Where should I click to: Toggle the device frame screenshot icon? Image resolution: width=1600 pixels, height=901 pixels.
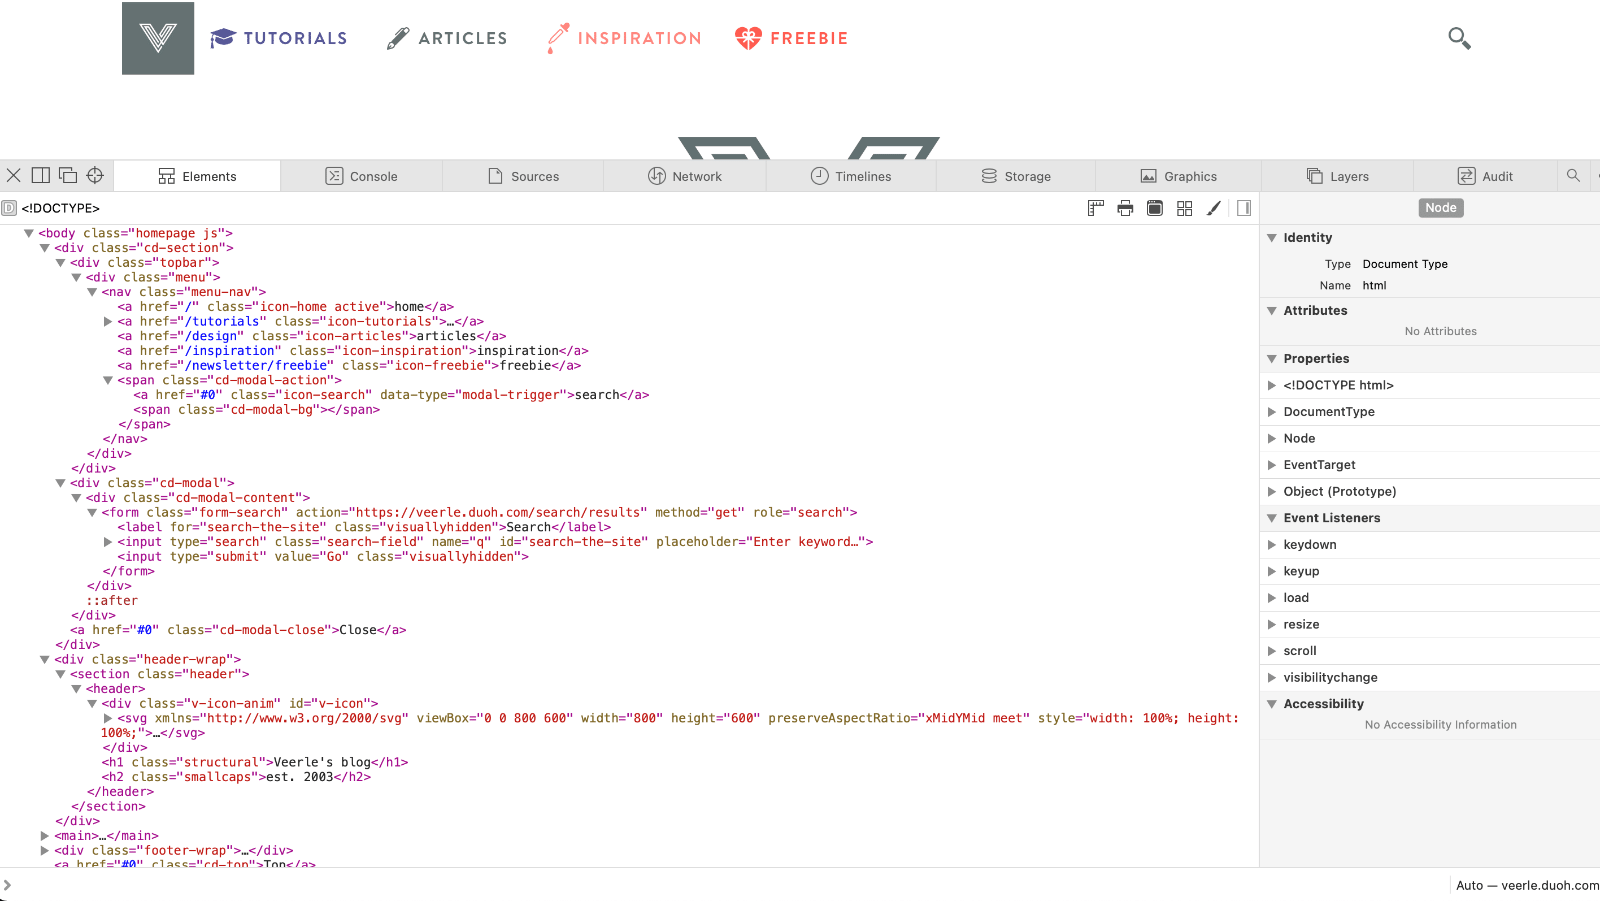click(1155, 208)
